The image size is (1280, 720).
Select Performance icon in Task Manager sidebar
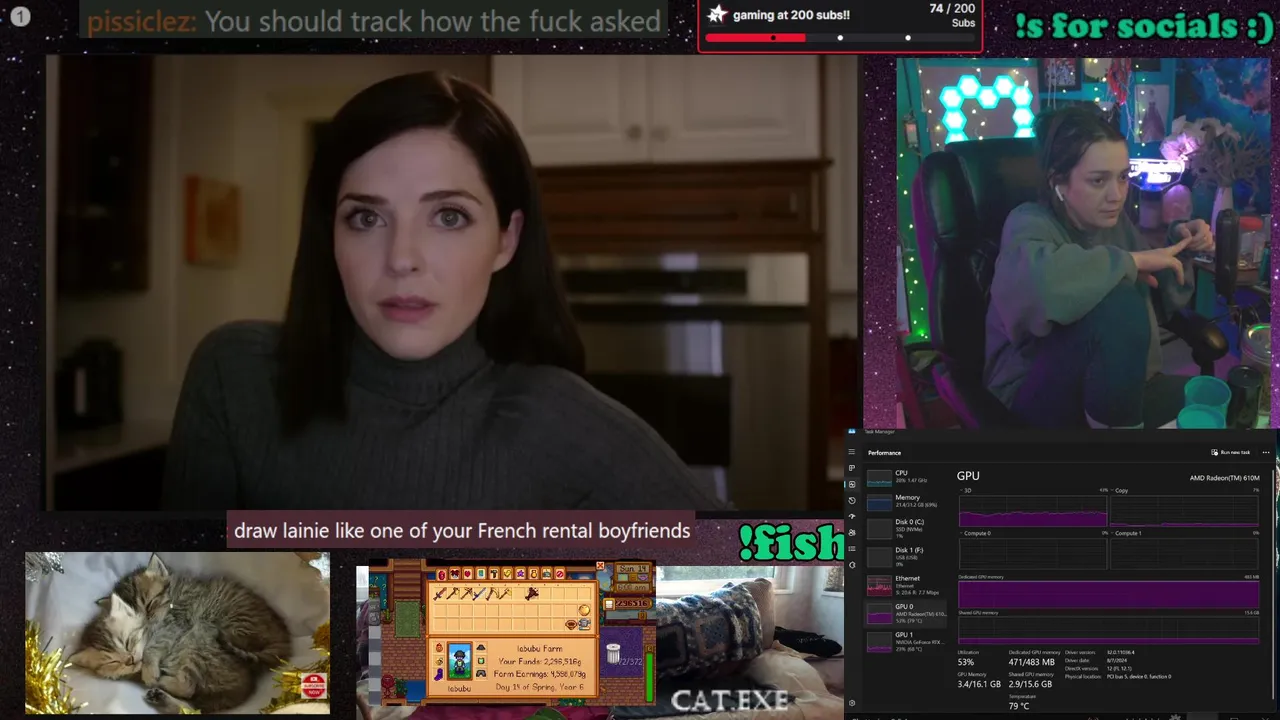pos(852,484)
